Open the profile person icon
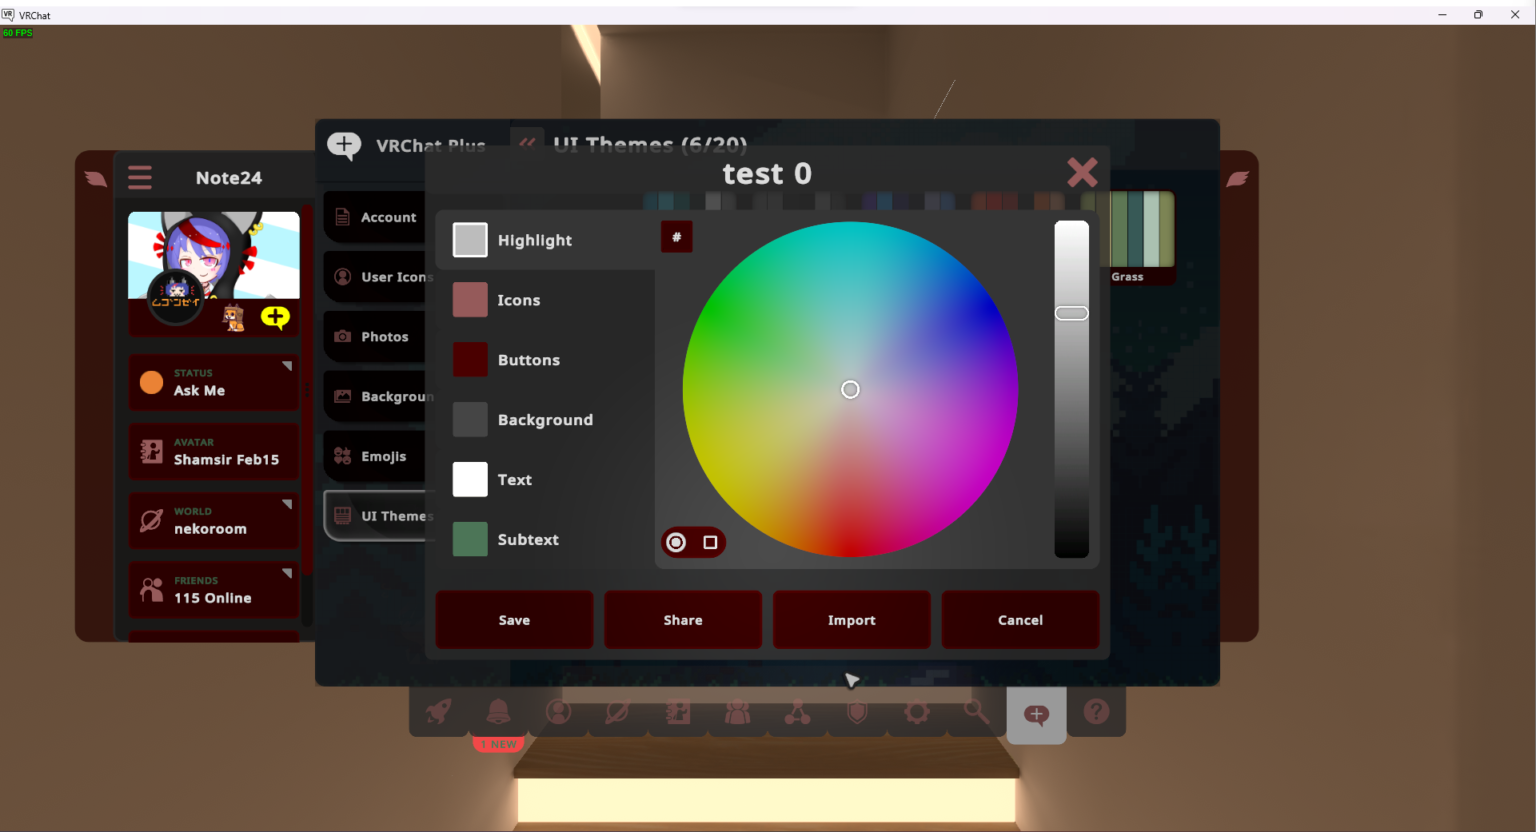Image resolution: width=1536 pixels, height=832 pixels. (x=558, y=712)
